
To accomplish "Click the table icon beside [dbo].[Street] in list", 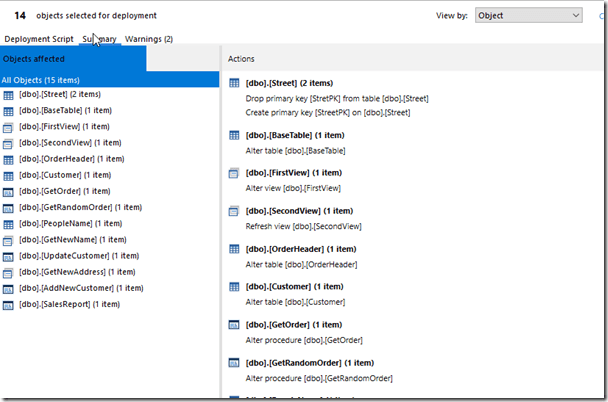I will pyautogui.click(x=9, y=95).
